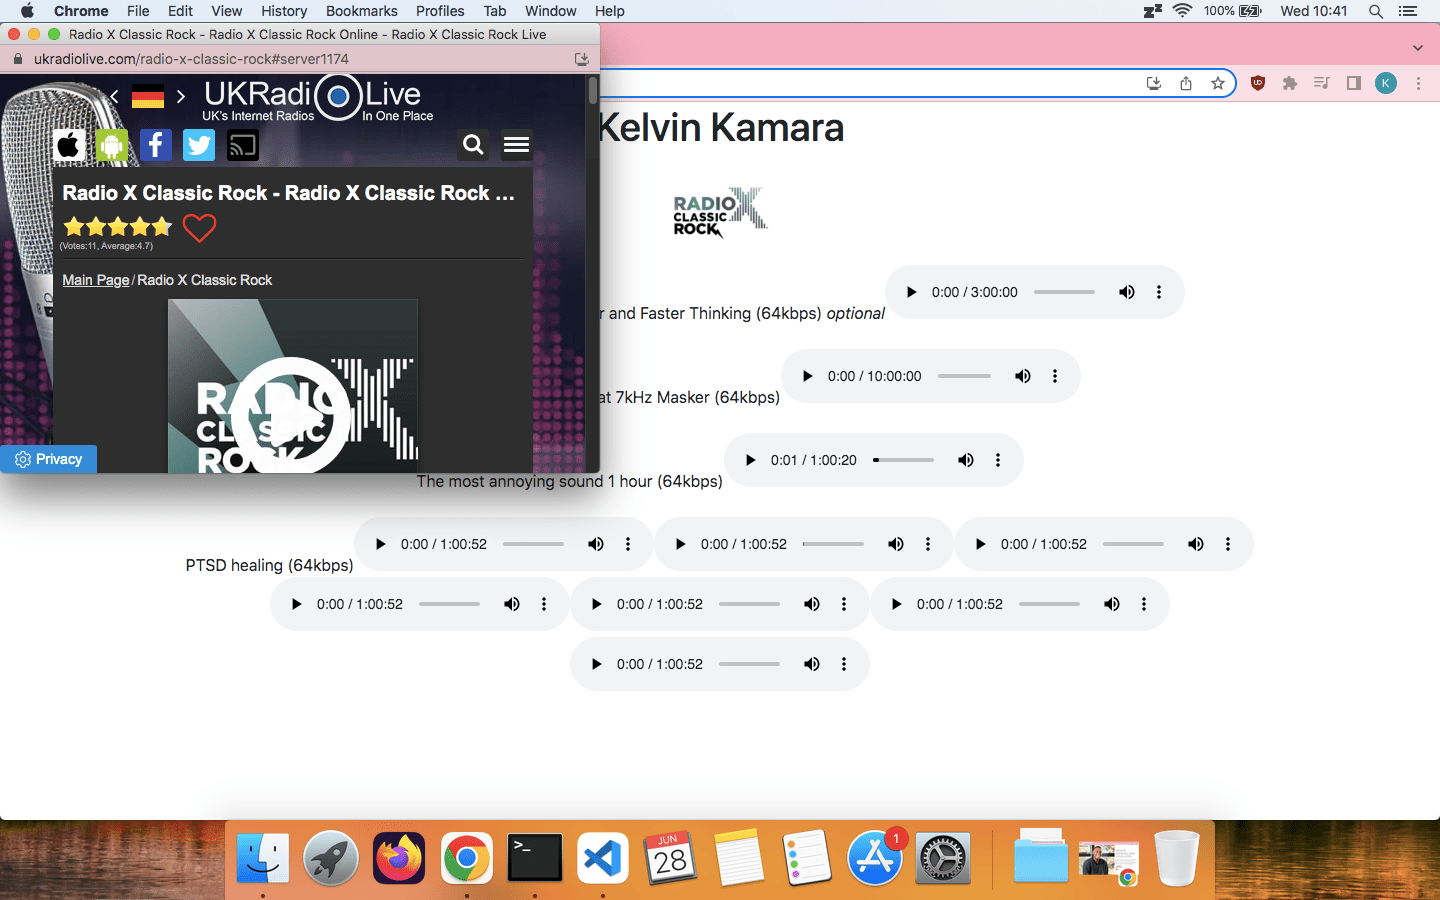Open the Android app icon on UKRadioLive

click(x=112, y=146)
